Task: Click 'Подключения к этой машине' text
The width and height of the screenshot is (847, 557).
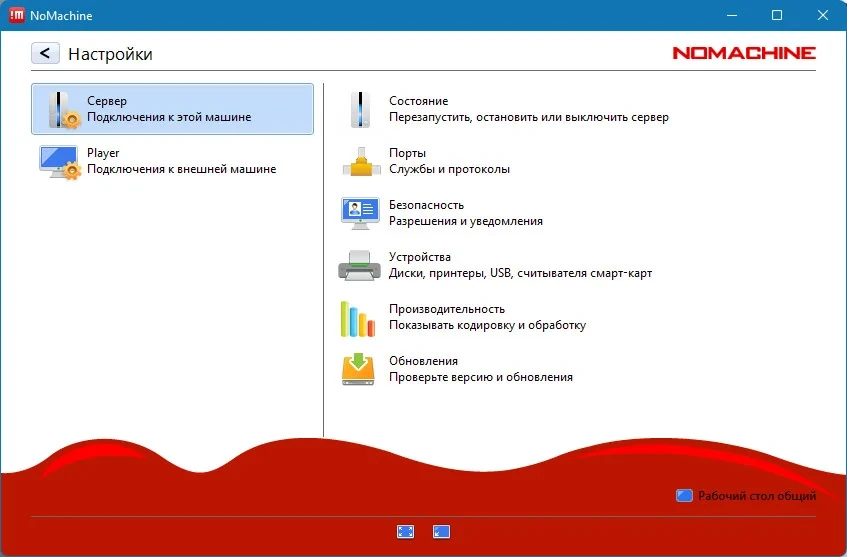Action: [169, 117]
